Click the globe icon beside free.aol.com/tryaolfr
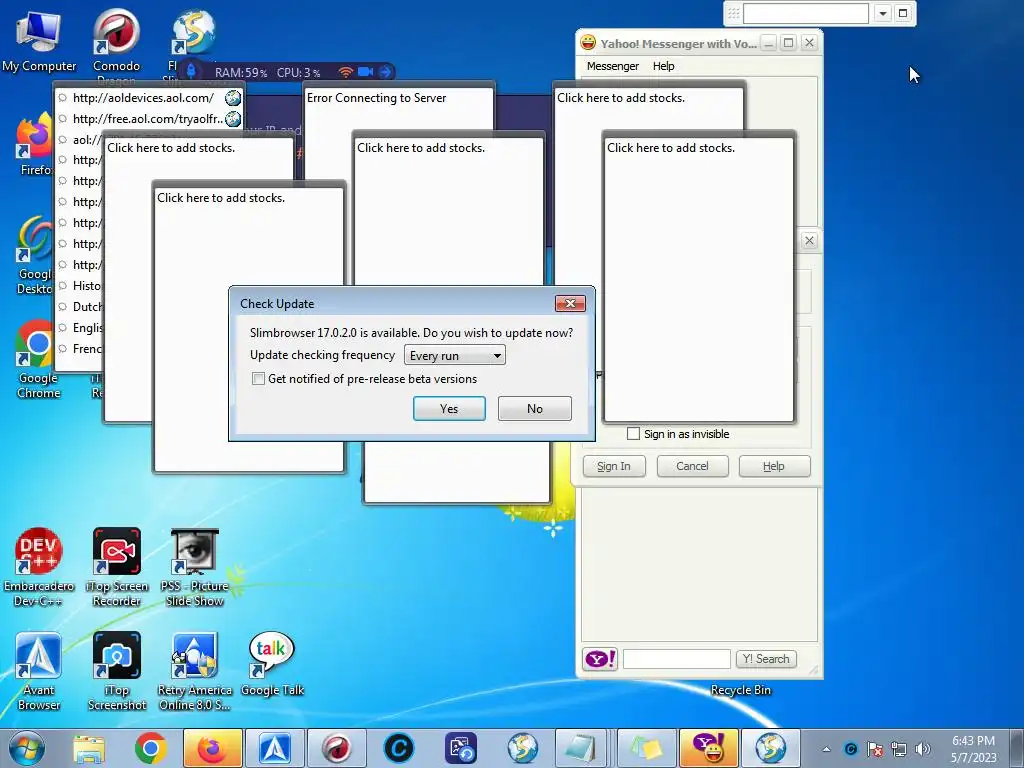This screenshot has width=1024, height=768. 233,119
